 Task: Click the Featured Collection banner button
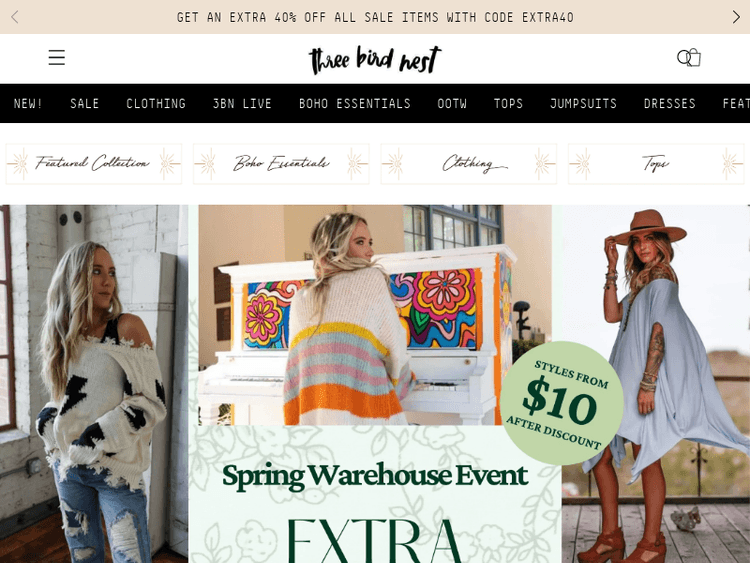click(x=94, y=164)
